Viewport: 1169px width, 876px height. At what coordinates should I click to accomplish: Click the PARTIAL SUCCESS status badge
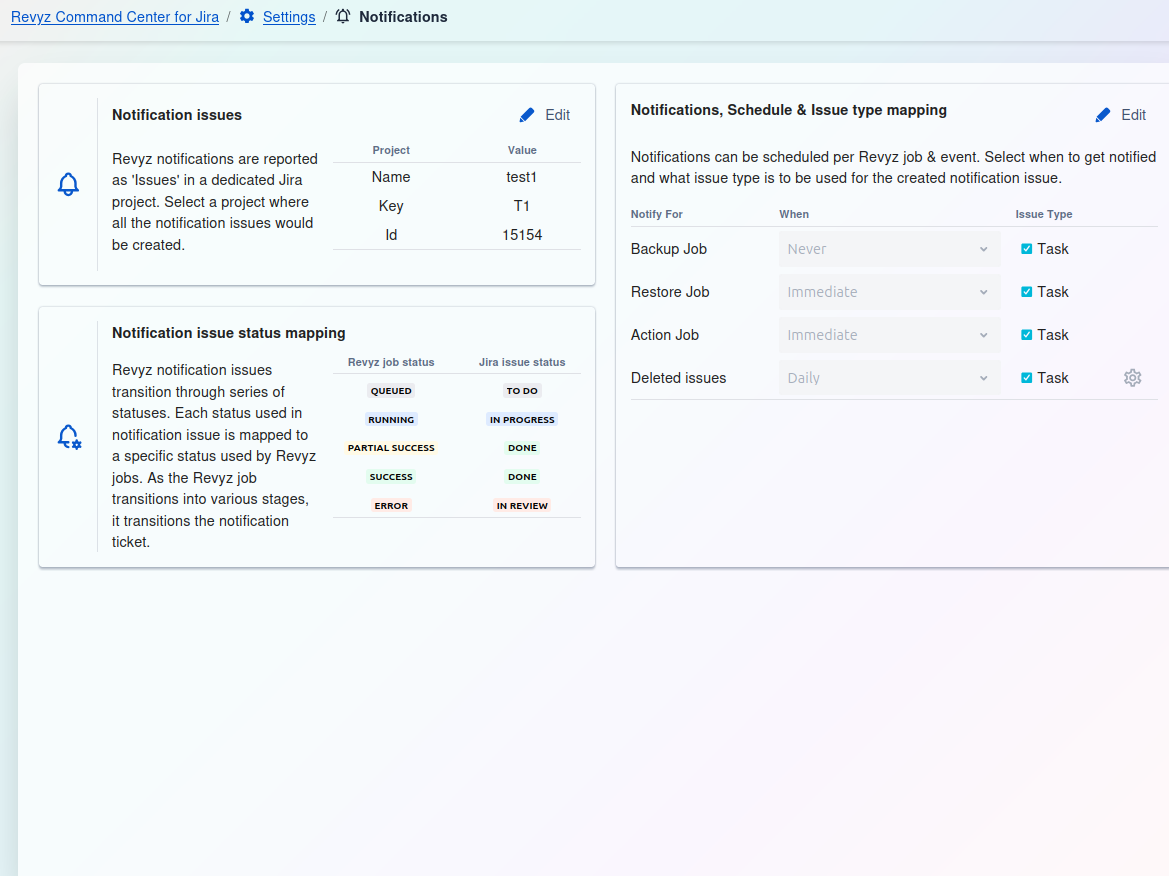[x=391, y=448]
